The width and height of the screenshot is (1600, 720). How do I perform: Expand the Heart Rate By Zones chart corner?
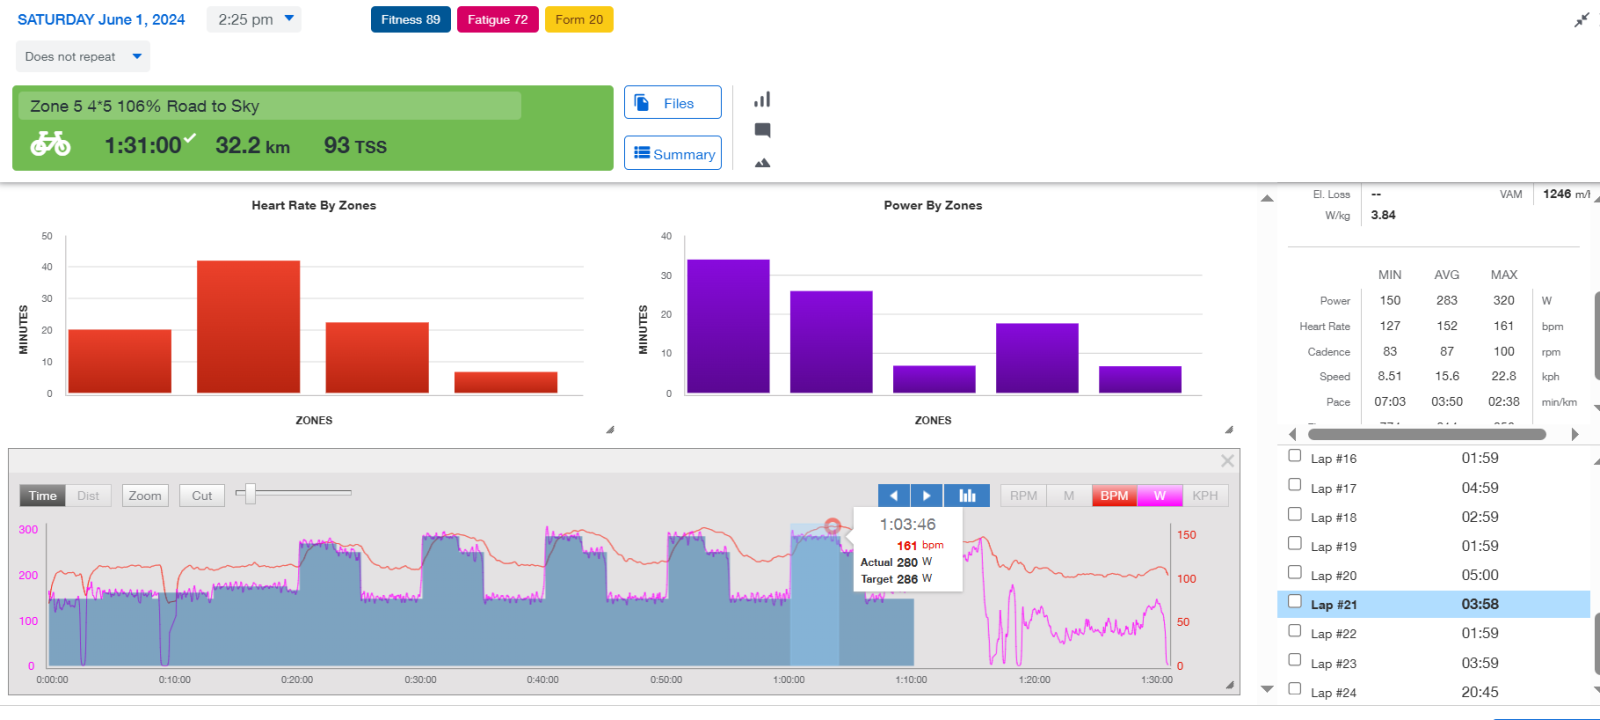click(x=610, y=430)
